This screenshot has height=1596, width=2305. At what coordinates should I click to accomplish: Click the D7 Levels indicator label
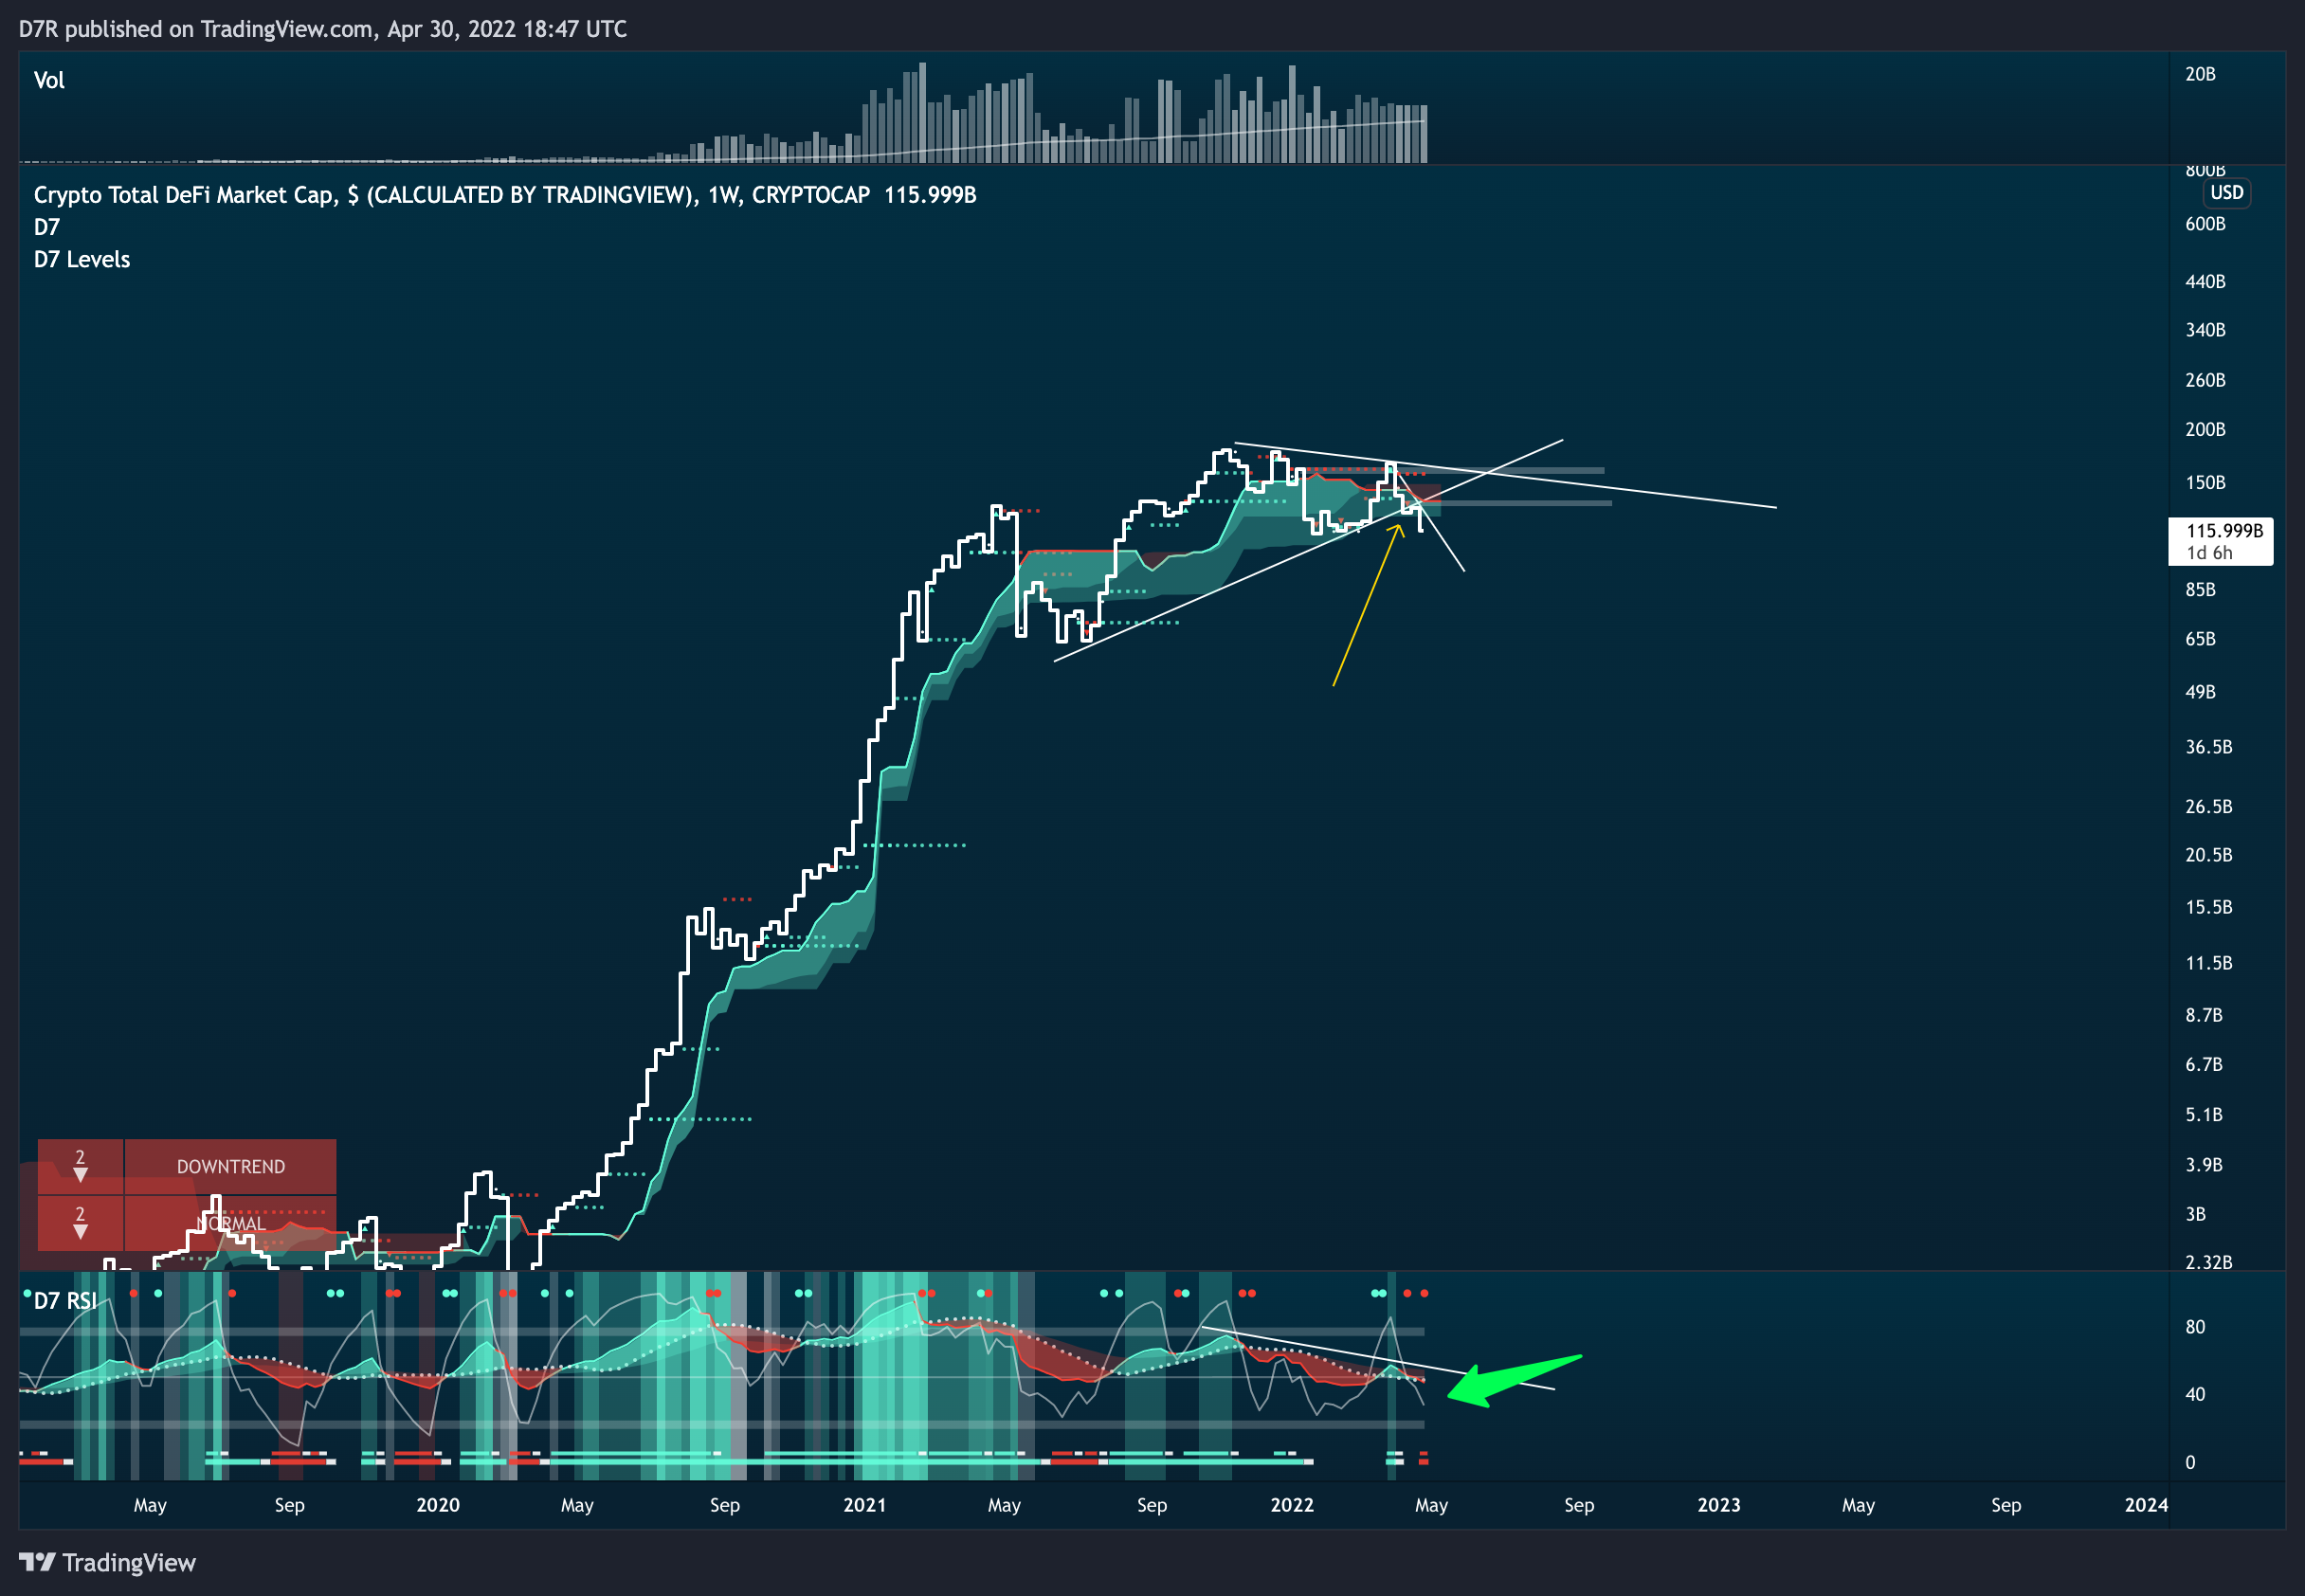82,259
